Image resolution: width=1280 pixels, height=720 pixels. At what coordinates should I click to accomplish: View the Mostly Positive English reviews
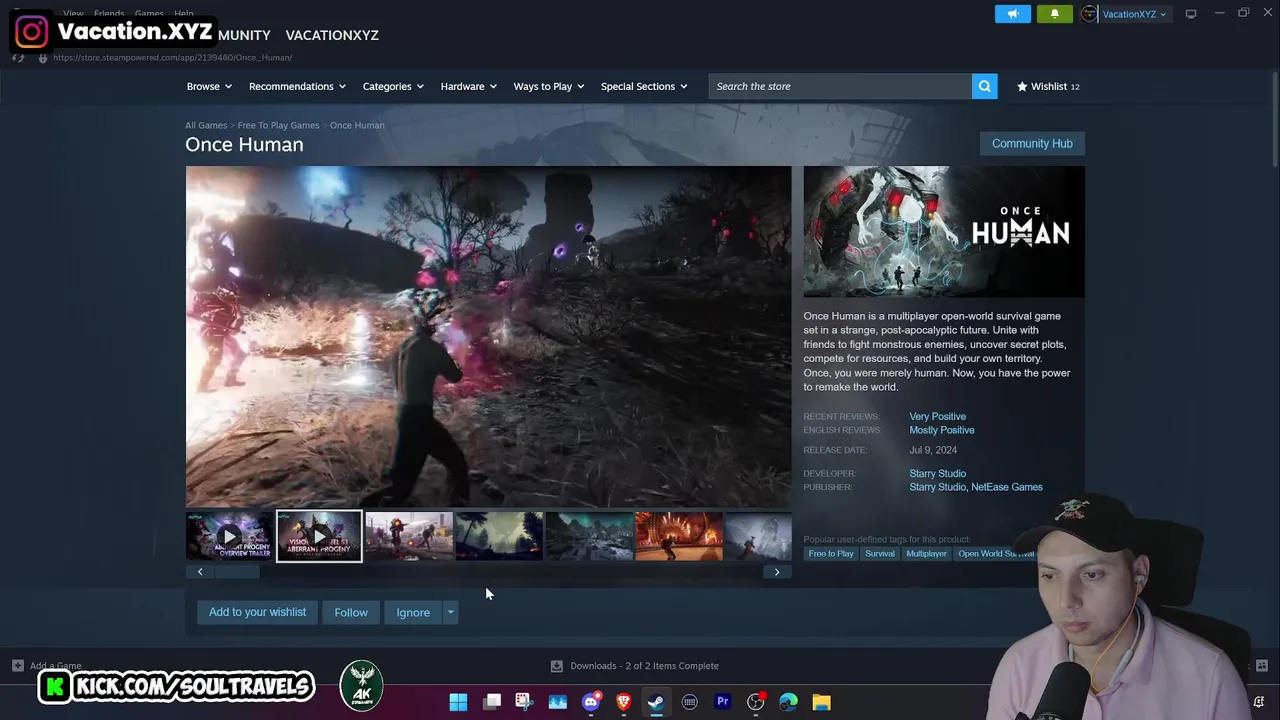[x=941, y=430]
